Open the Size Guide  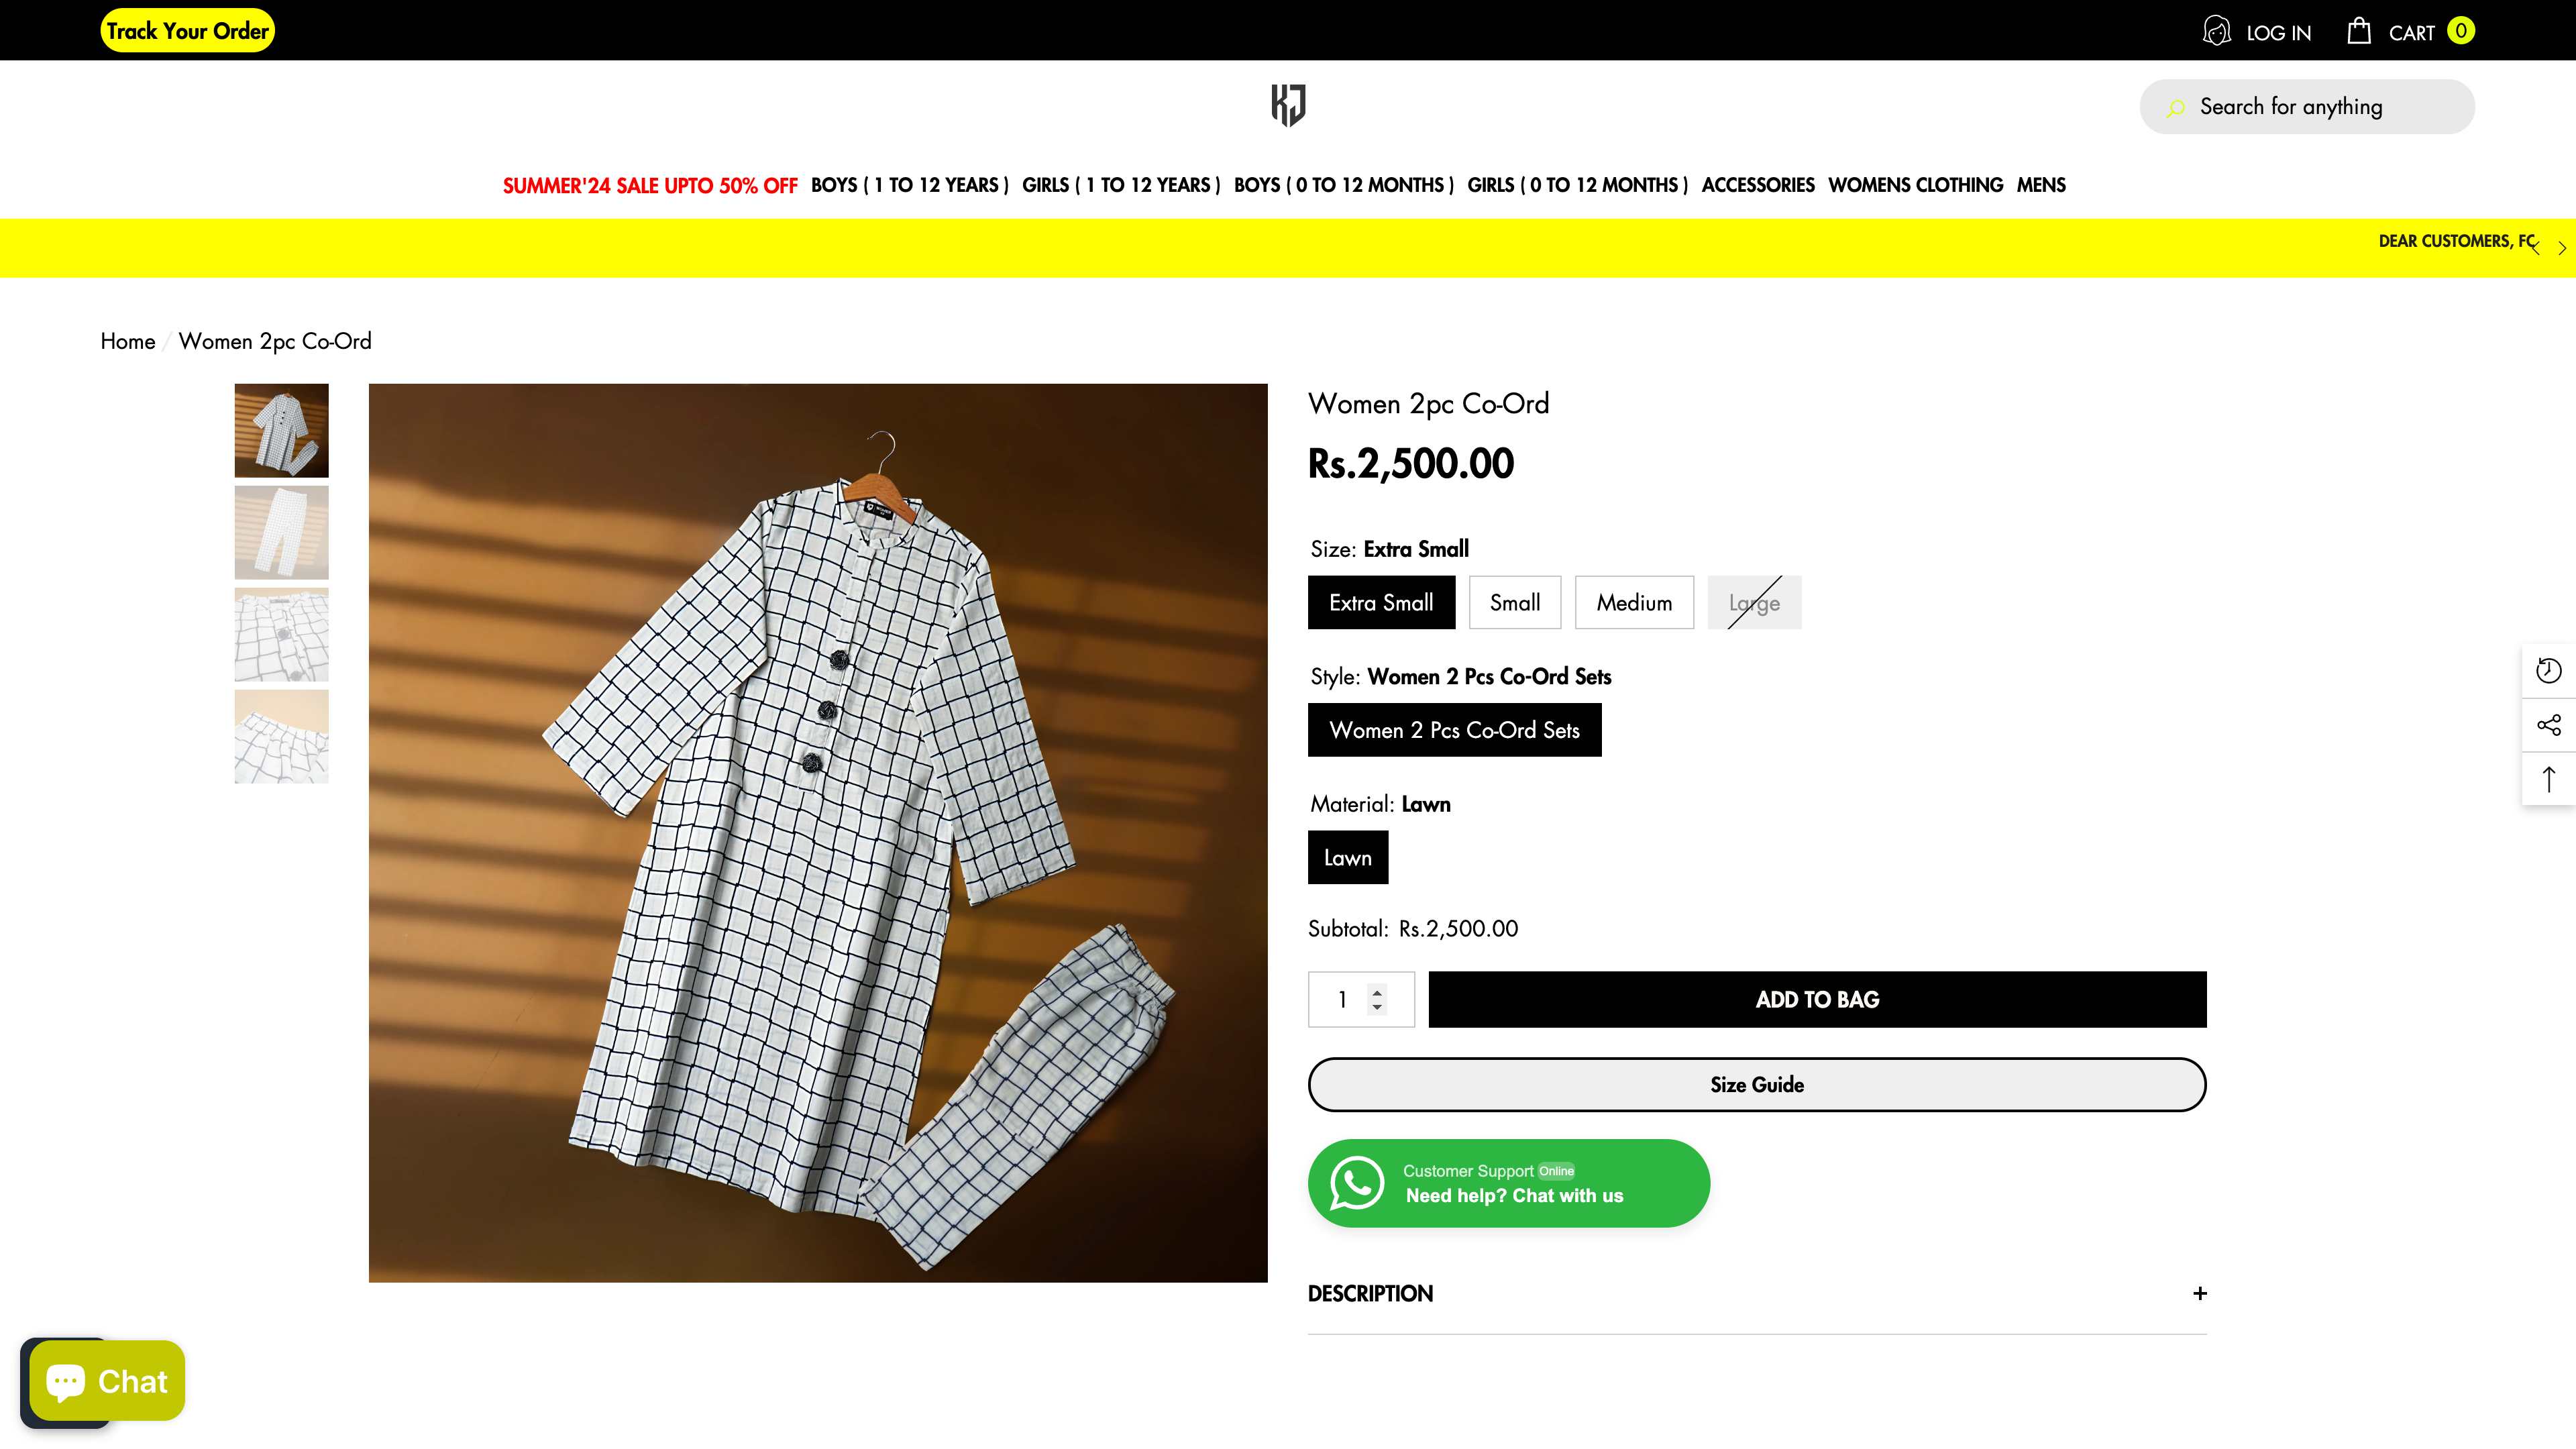point(1756,1085)
